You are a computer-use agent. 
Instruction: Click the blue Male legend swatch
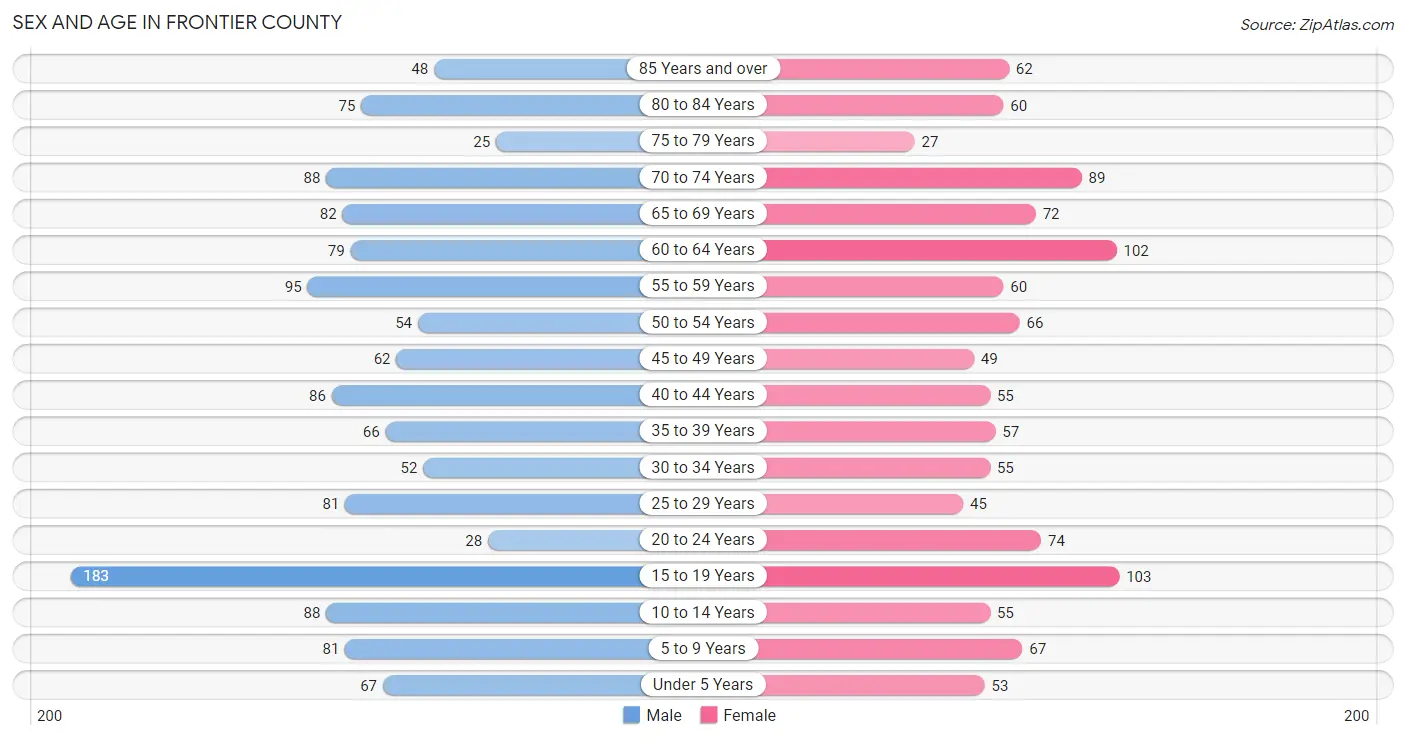631,715
